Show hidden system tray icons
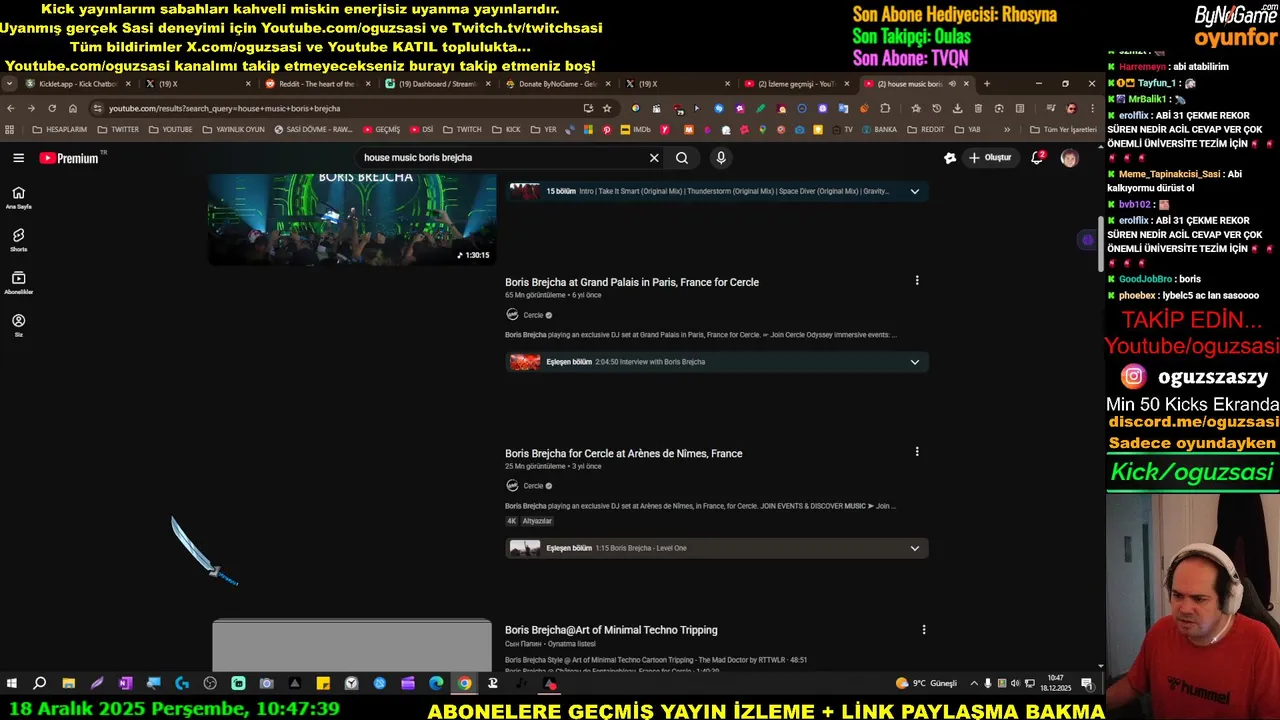 pos(974,684)
